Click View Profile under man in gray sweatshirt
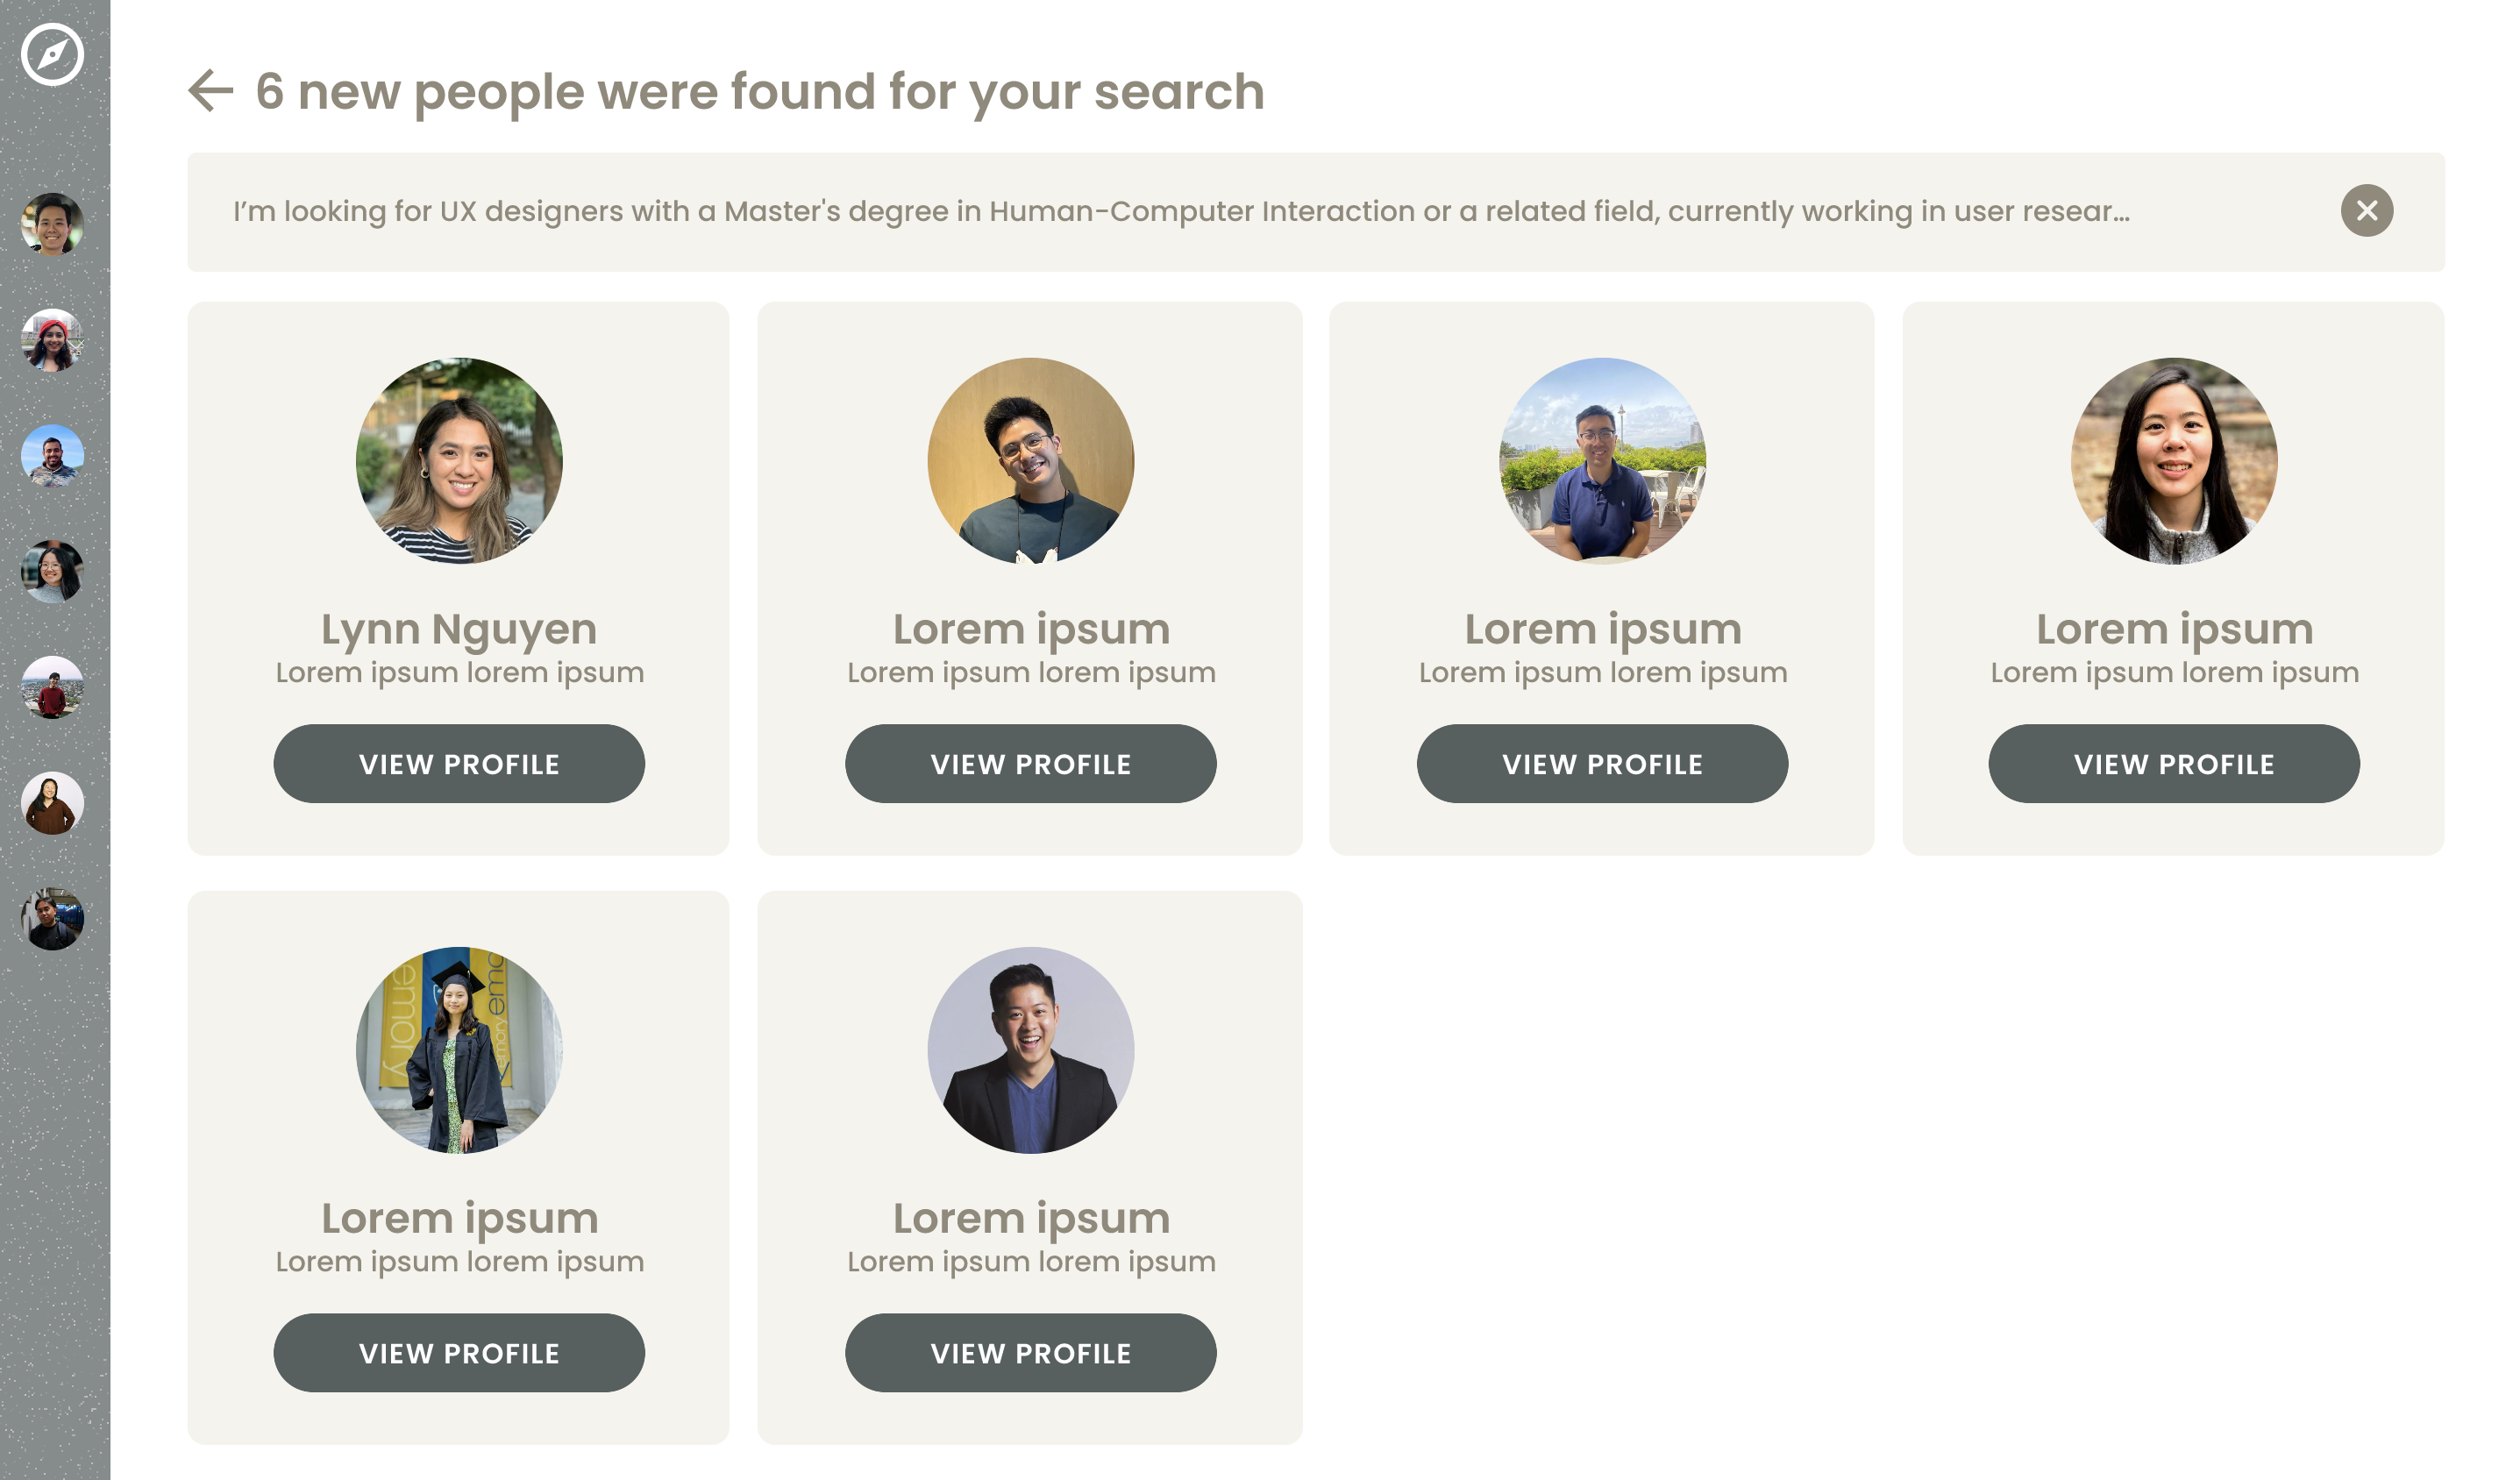Viewport: 2520px width, 1480px height. click(1030, 764)
